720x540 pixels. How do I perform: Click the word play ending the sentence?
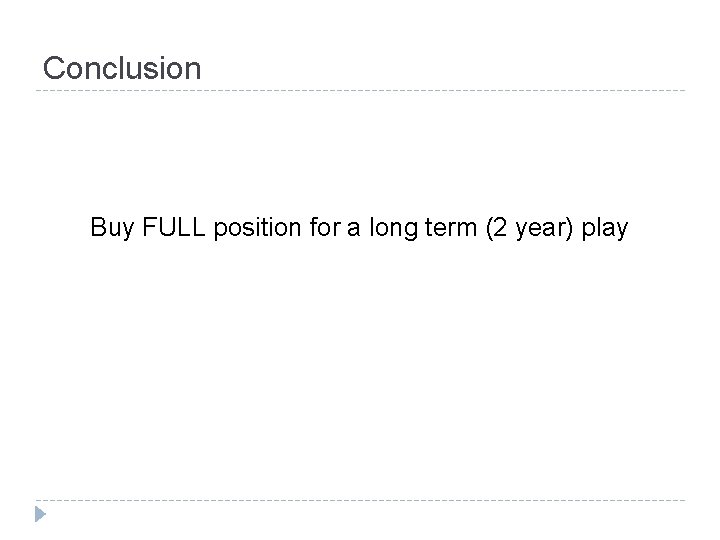coord(604,228)
